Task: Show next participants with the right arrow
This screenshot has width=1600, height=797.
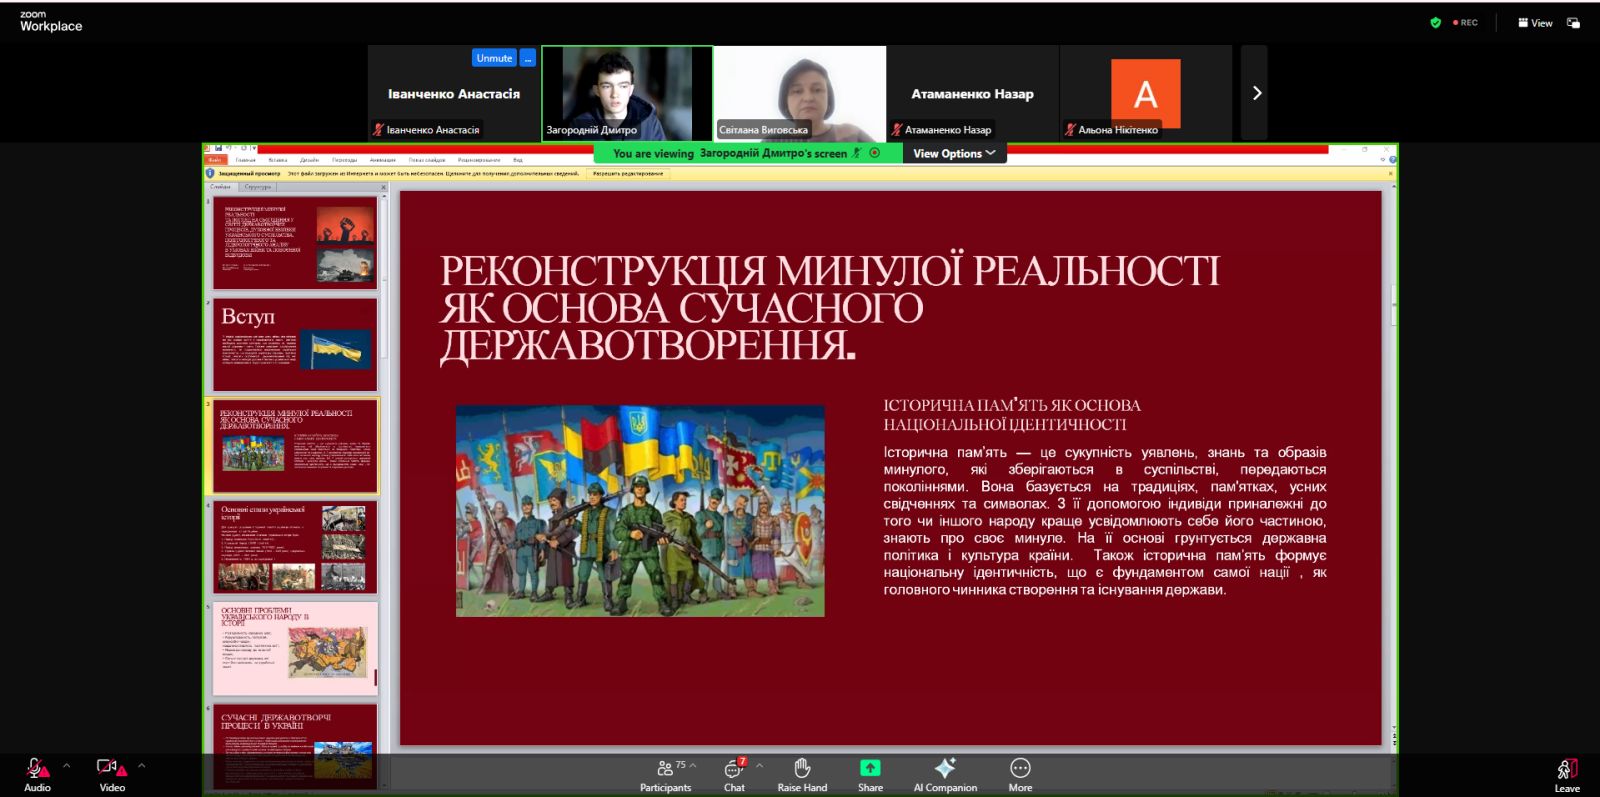Action: click(x=1256, y=93)
